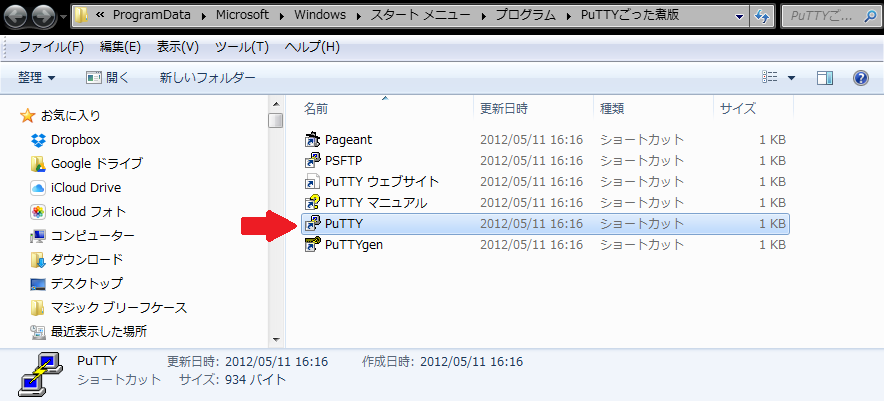The width and height of the screenshot is (884, 401).
Task: Open the view options dropdown arrow
Action: pyautogui.click(x=791, y=78)
